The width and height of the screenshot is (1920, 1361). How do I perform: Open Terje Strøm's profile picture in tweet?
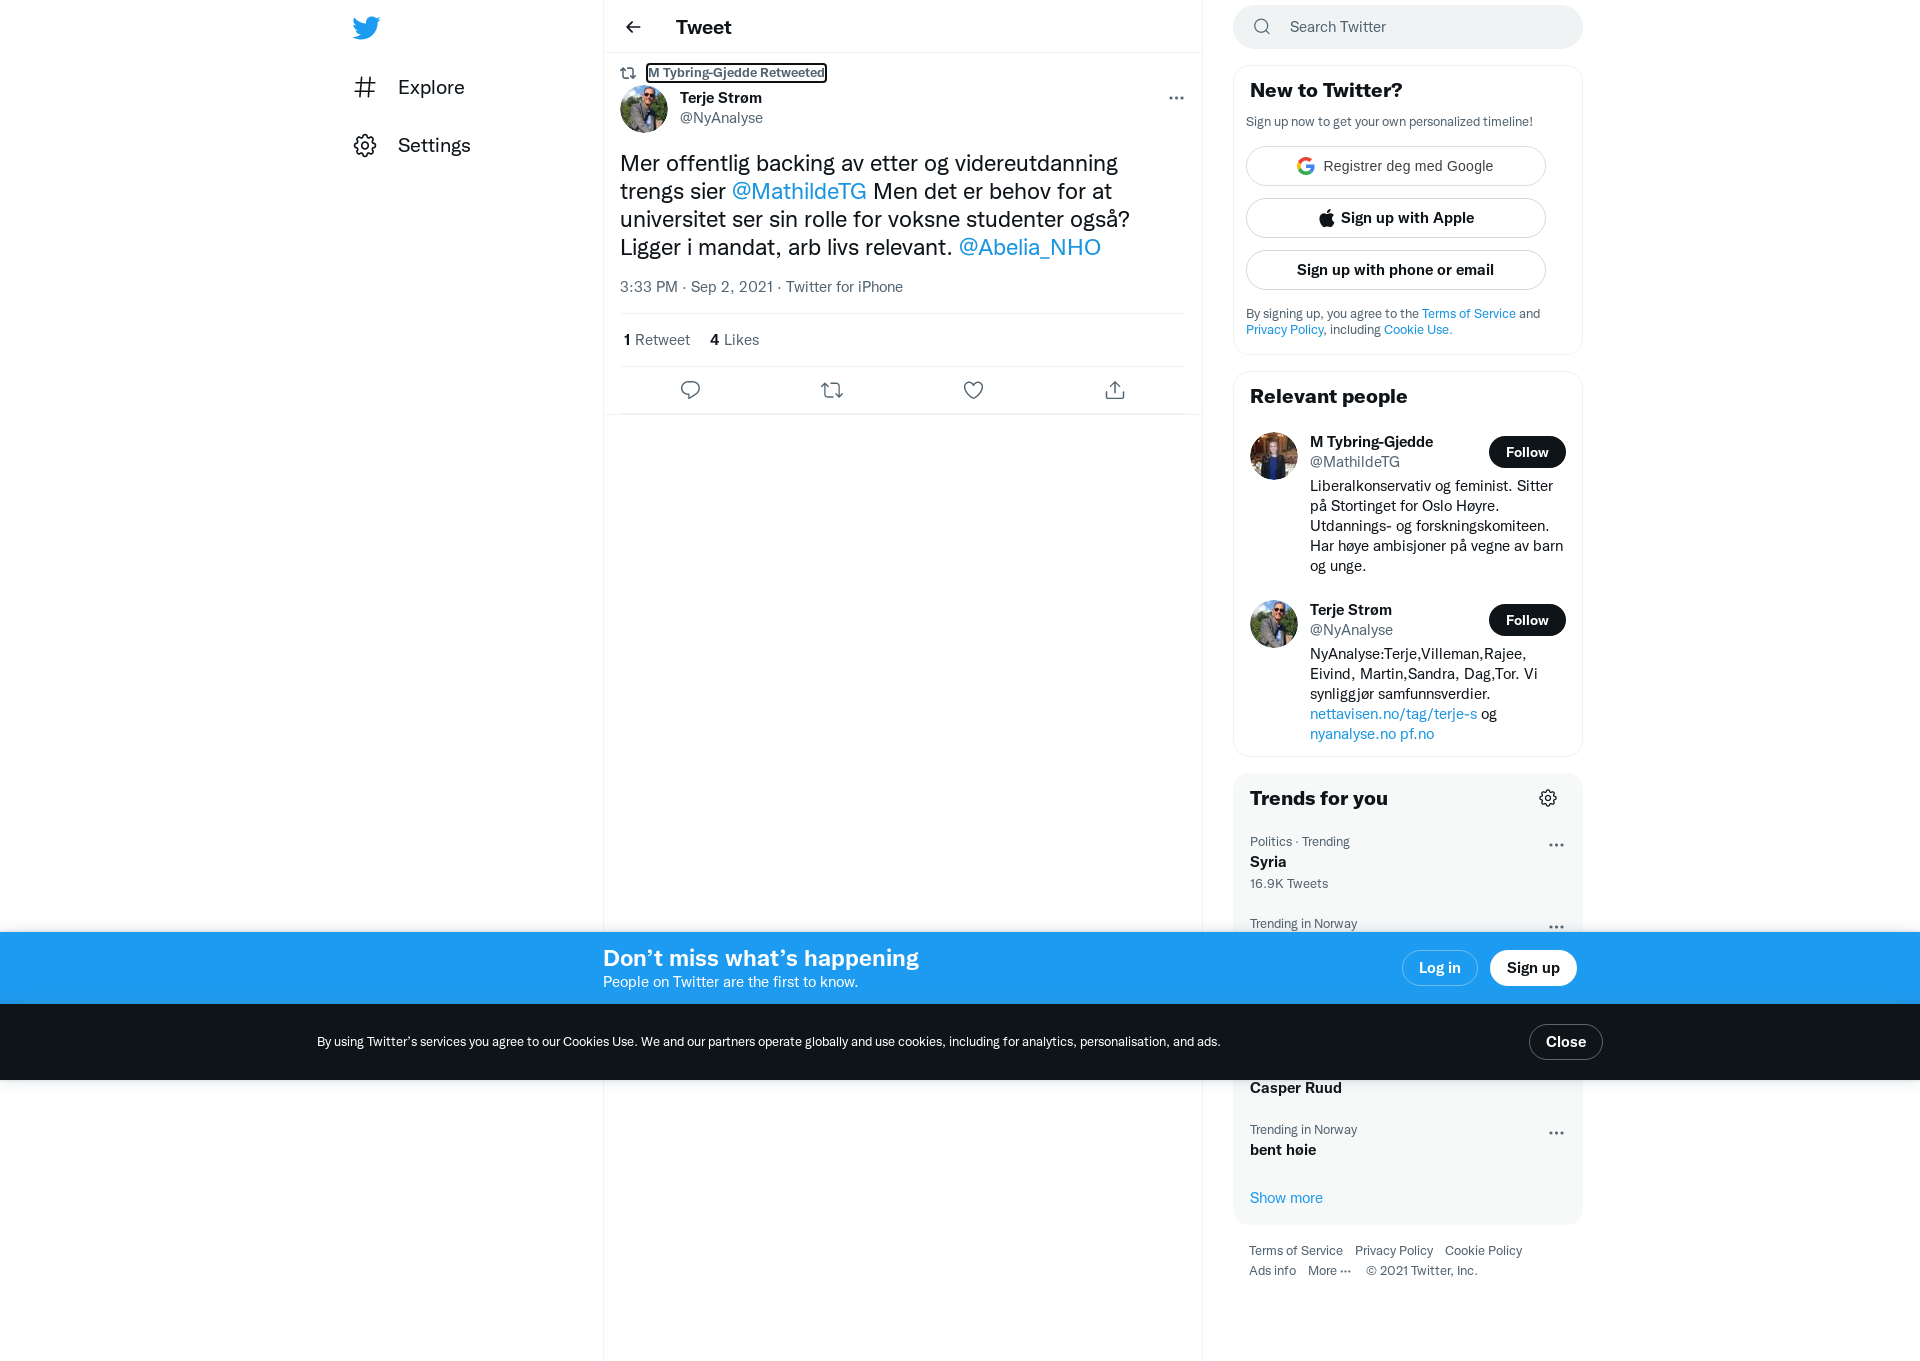coord(644,109)
